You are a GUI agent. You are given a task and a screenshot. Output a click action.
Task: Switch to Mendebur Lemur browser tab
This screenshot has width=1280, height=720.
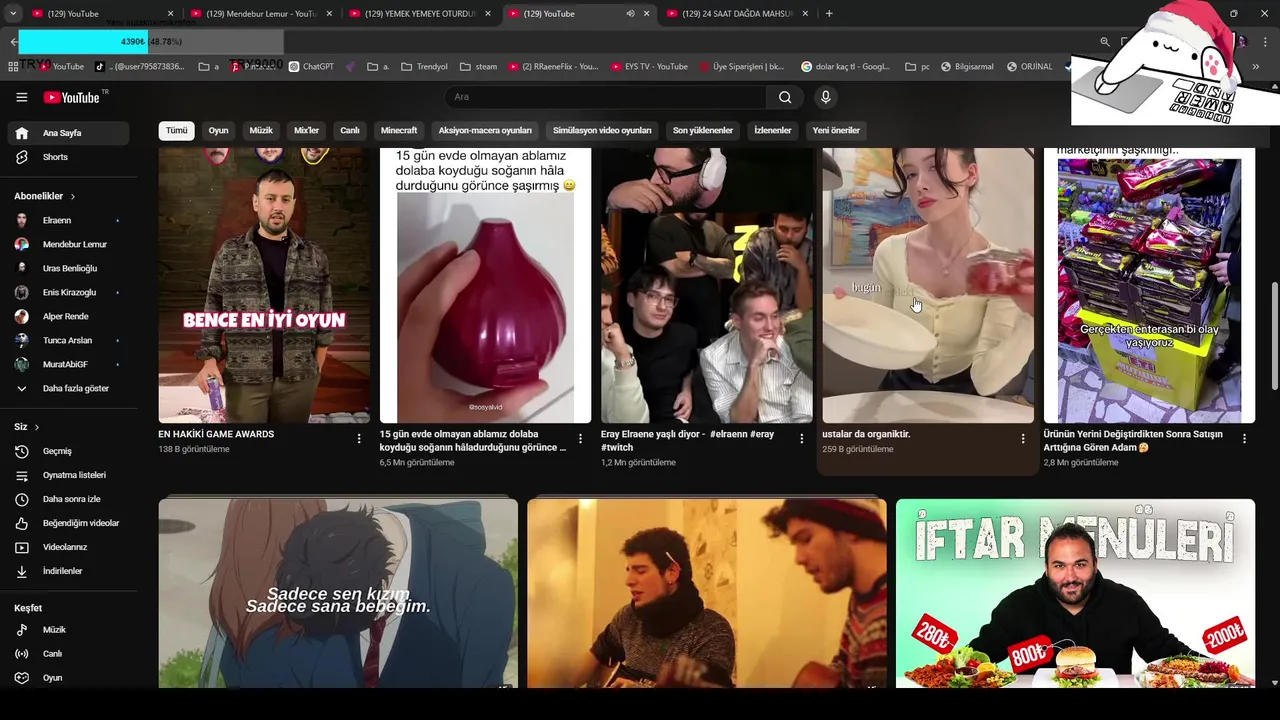coord(260,14)
